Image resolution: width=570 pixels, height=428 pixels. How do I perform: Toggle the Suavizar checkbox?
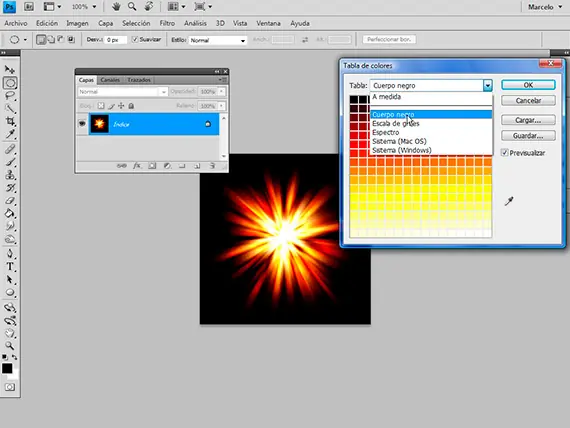tap(135, 39)
